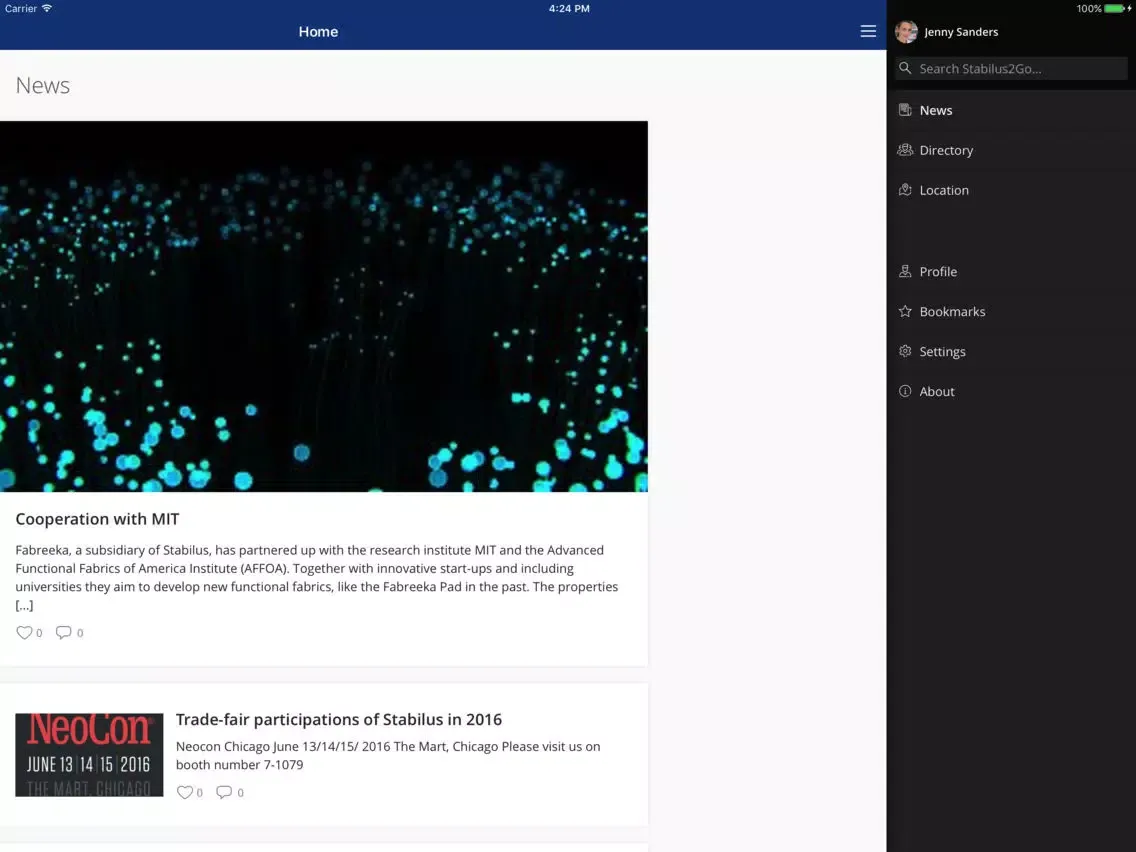Click the Profile person icon
Viewport: 1136px width, 852px height.
[x=905, y=272]
